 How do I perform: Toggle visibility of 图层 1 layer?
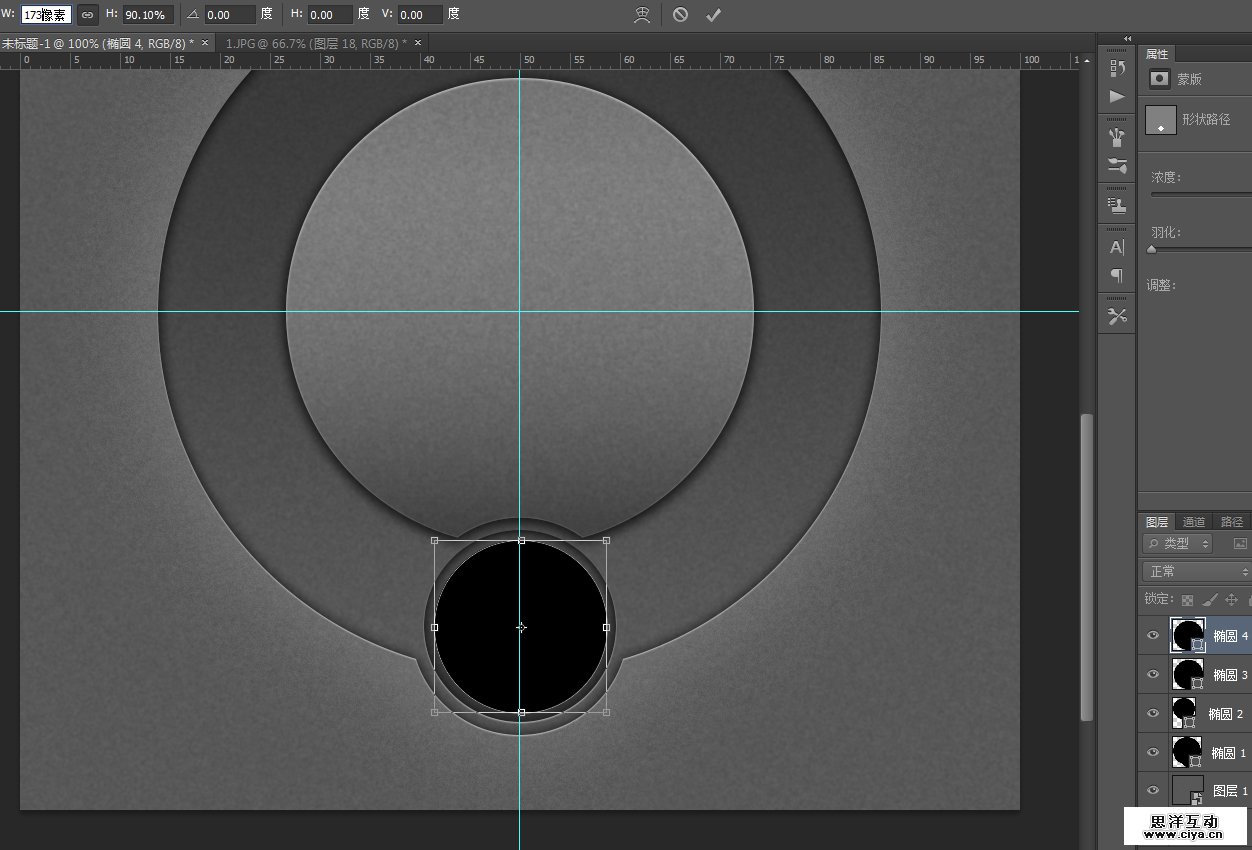click(x=1153, y=790)
